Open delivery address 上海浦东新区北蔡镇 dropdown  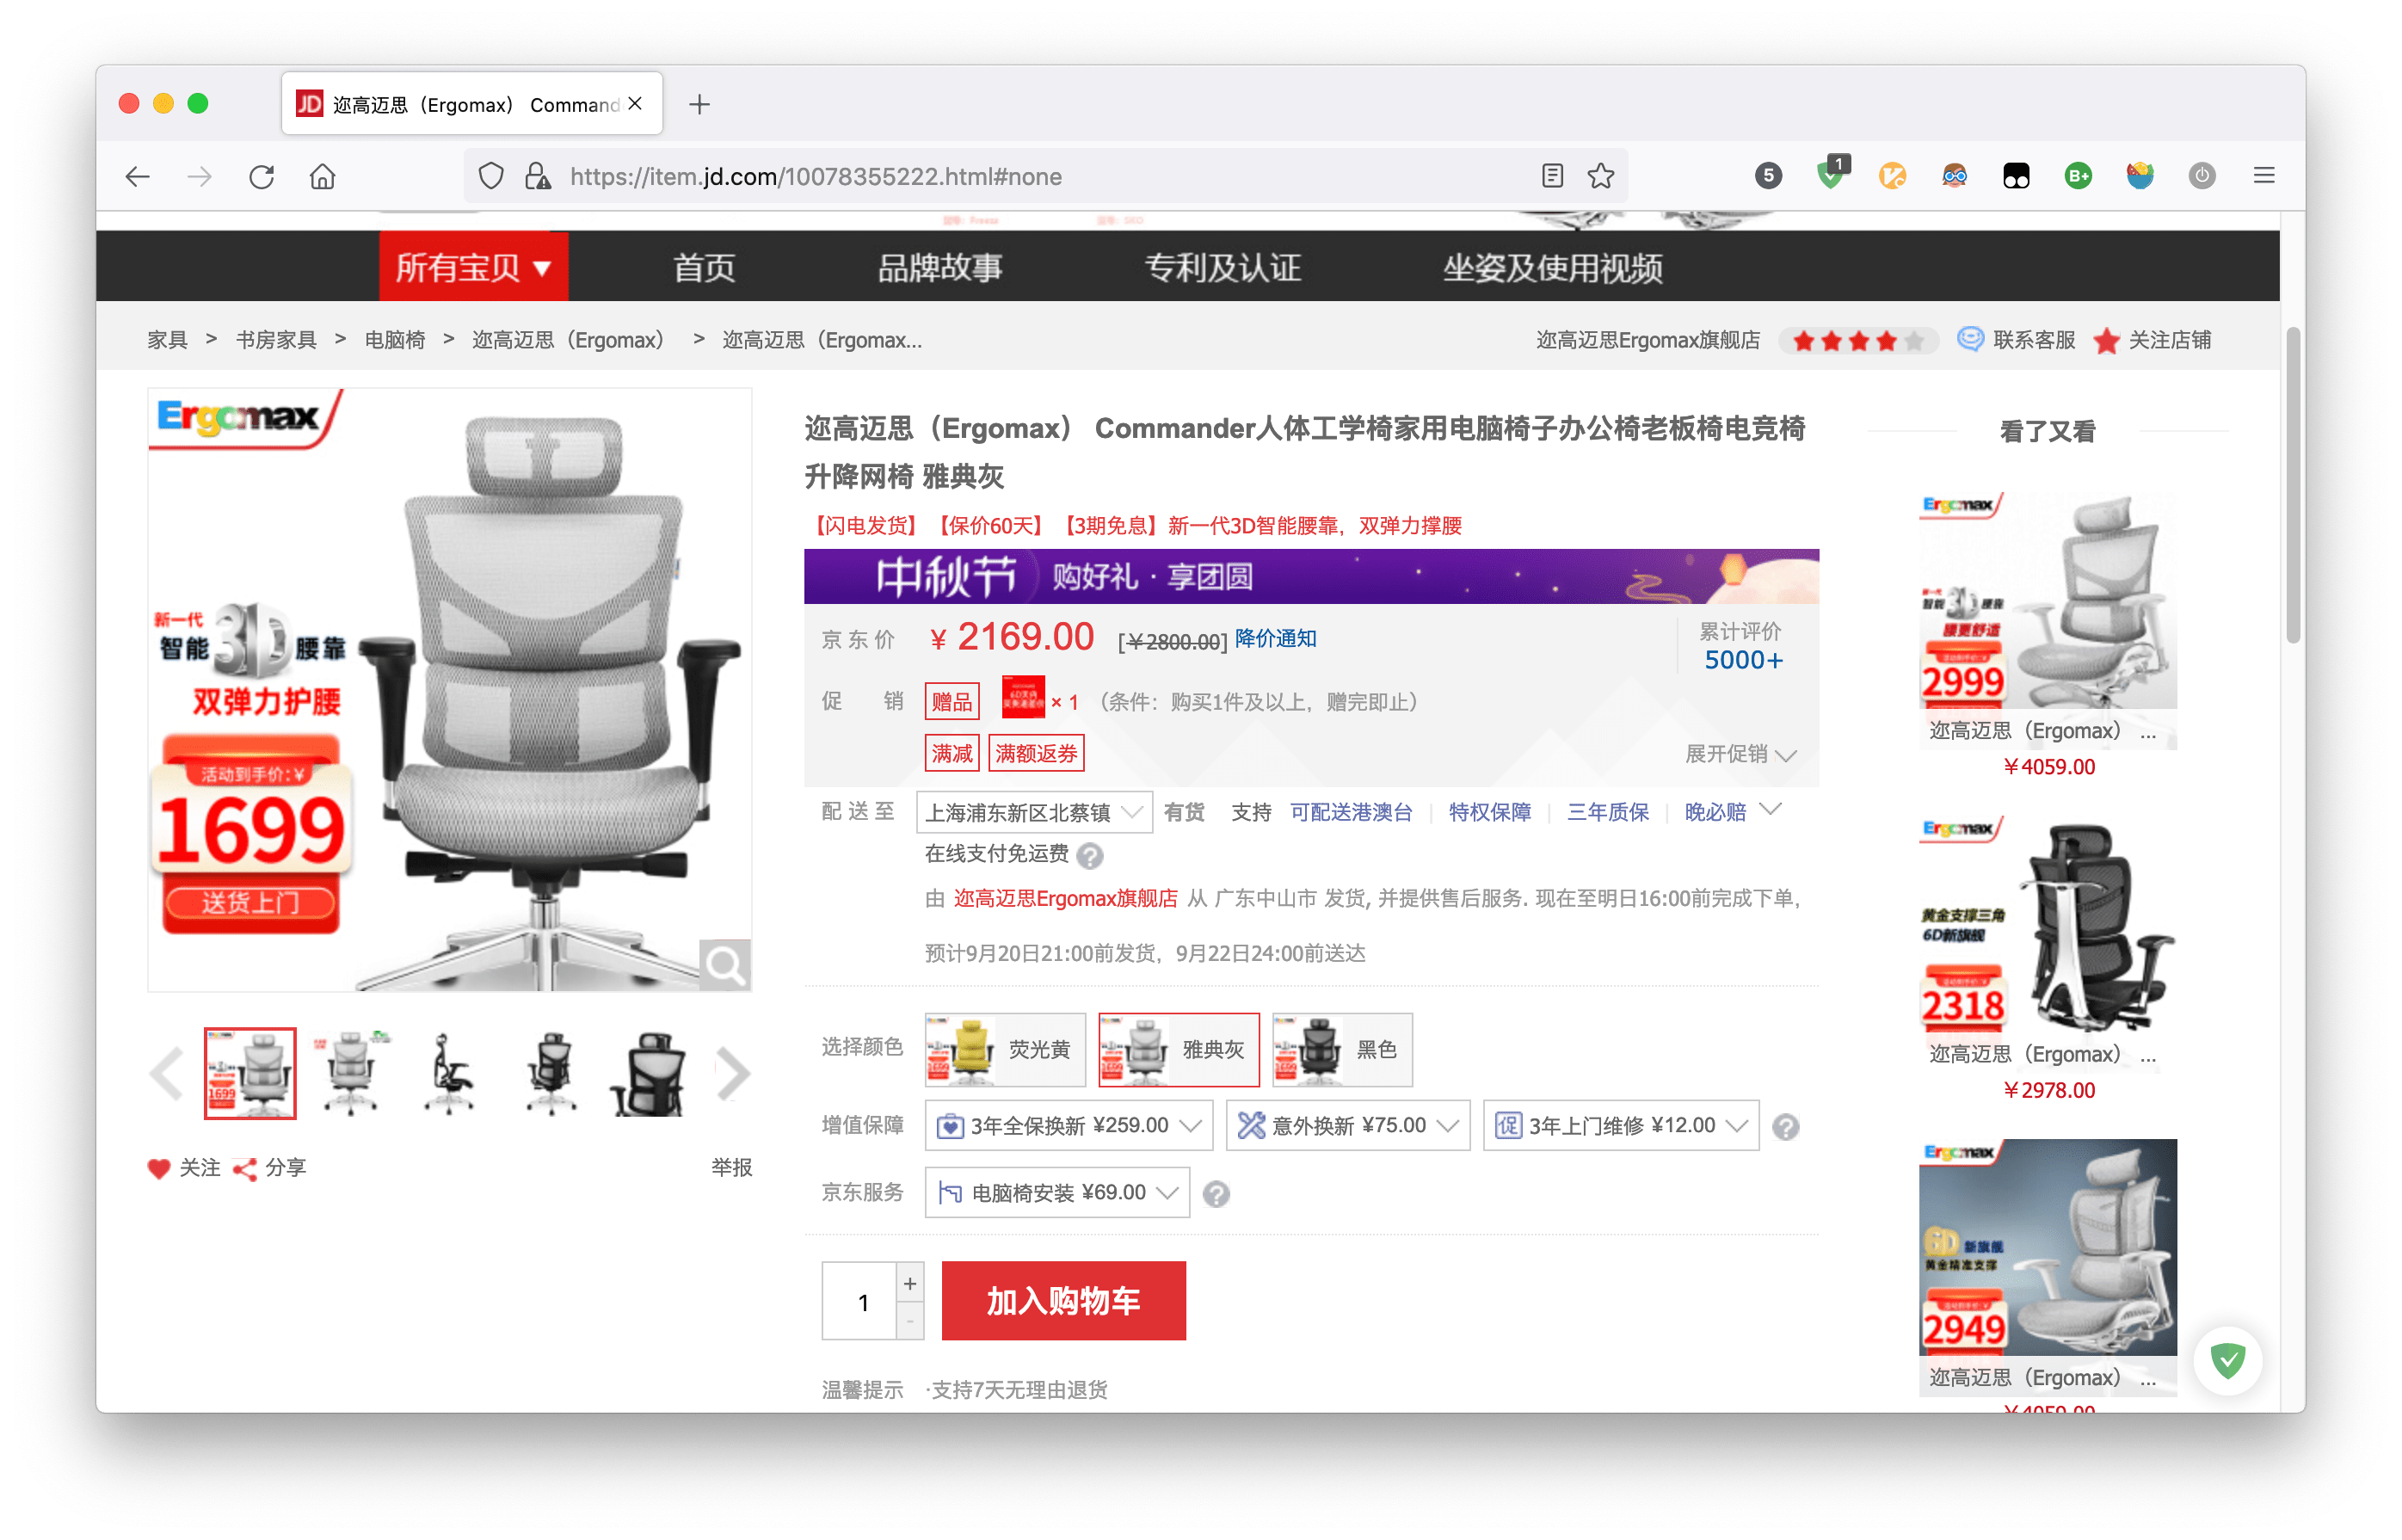(x=1034, y=812)
